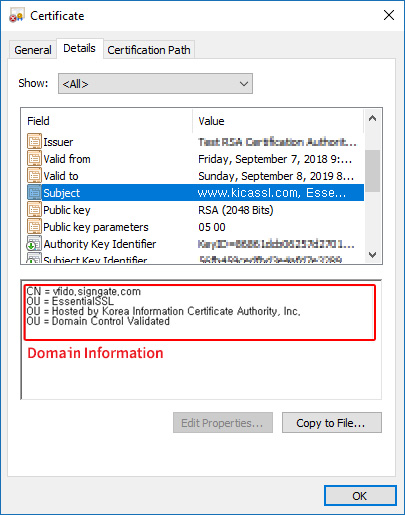This screenshot has width=405, height=515.
Task: Click the Subject field icon
Action: pos(34,193)
